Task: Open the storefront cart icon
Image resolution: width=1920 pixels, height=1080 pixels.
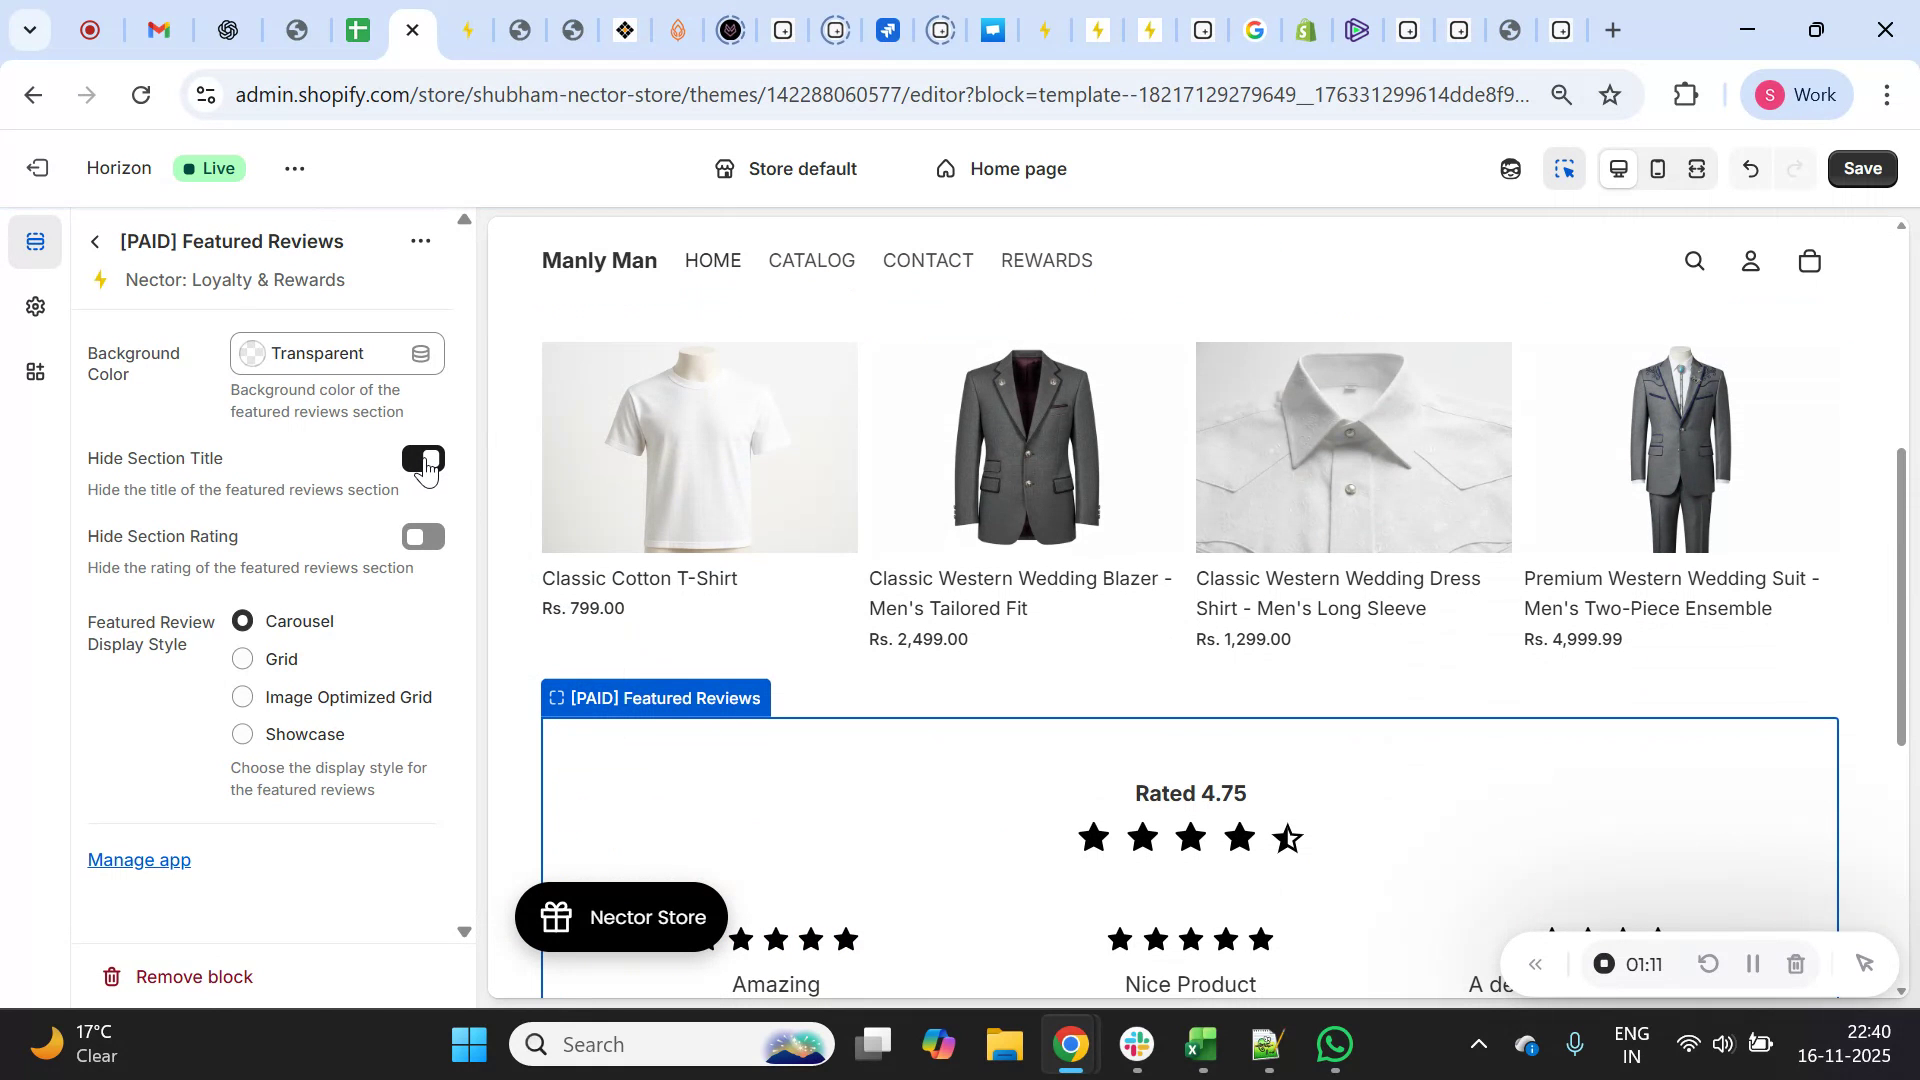Action: tap(1809, 260)
